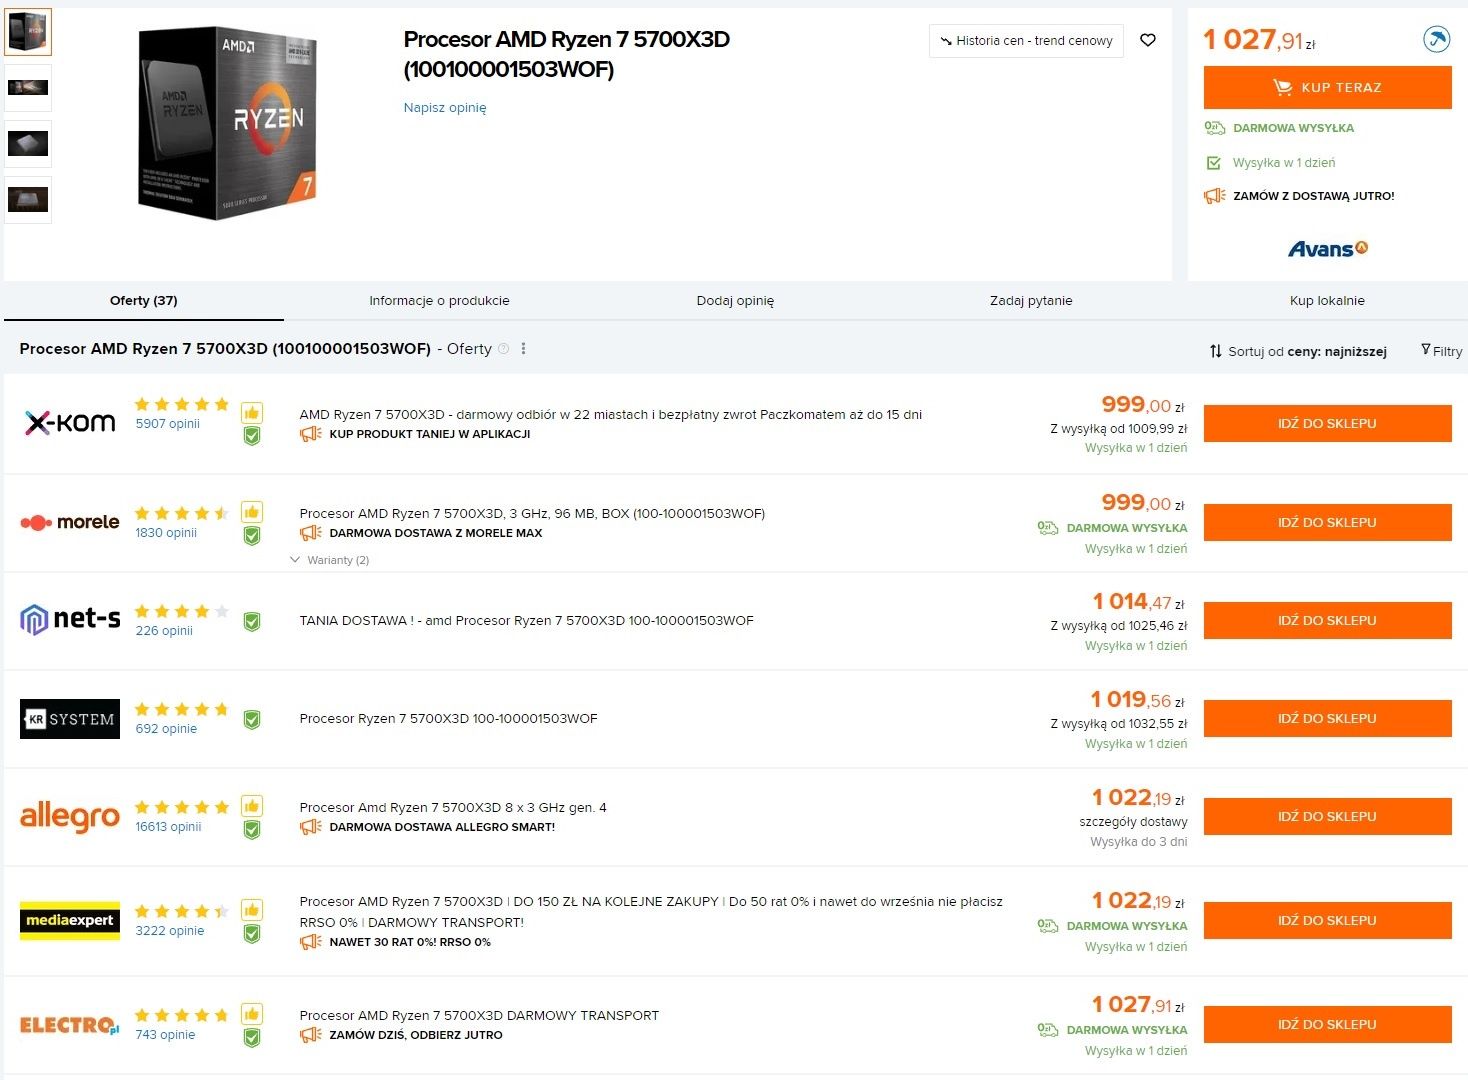Open X-kom '5907 opinii' reviews
The width and height of the screenshot is (1468, 1080).
click(167, 423)
